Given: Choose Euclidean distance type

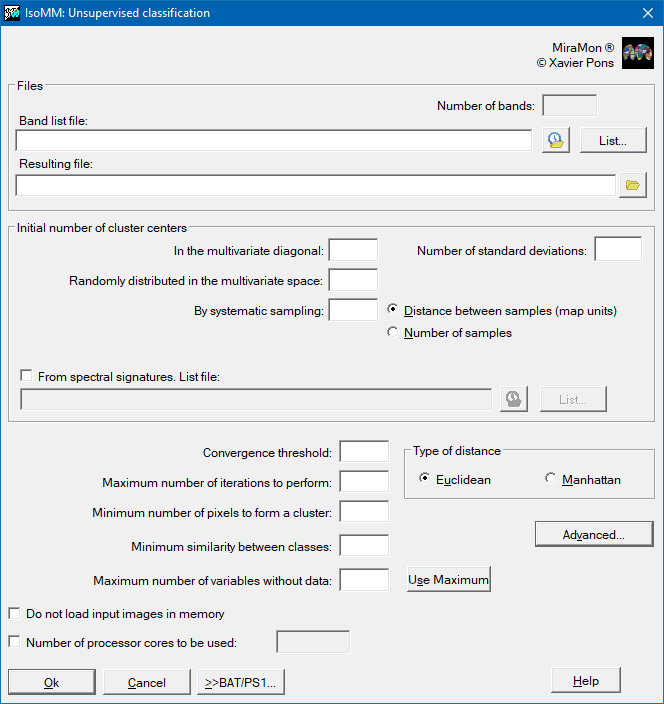Looking at the screenshot, I should (x=425, y=479).
